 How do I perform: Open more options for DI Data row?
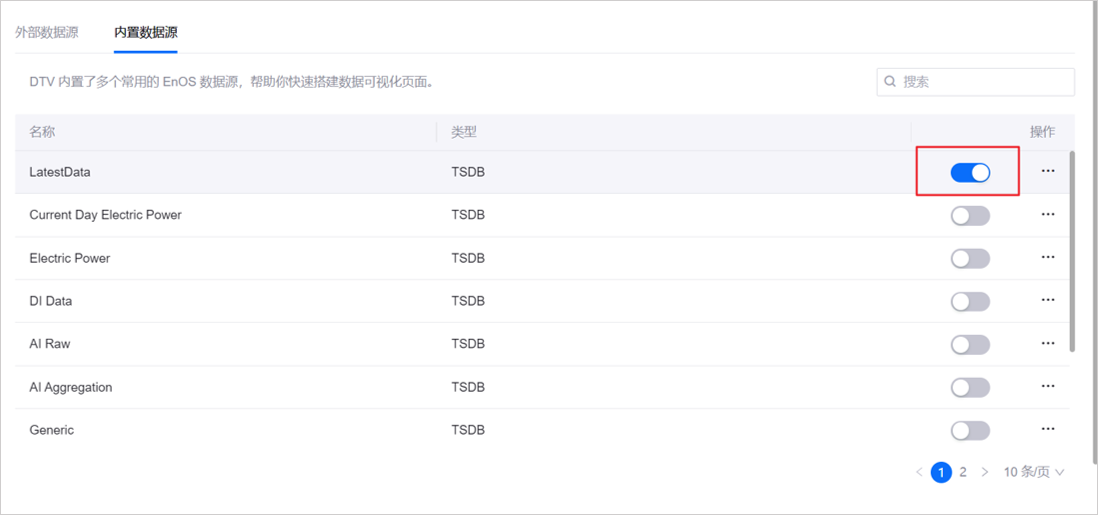tap(1047, 300)
